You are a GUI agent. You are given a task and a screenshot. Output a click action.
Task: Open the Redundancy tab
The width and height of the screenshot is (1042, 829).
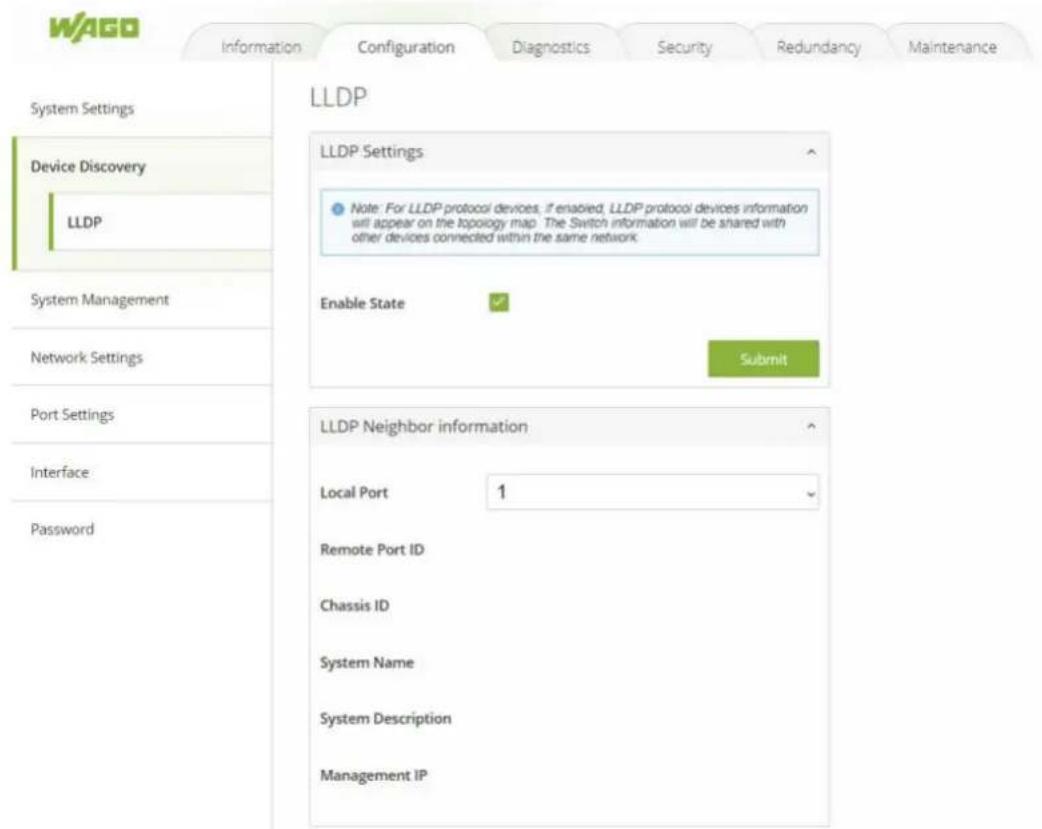[x=818, y=47]
